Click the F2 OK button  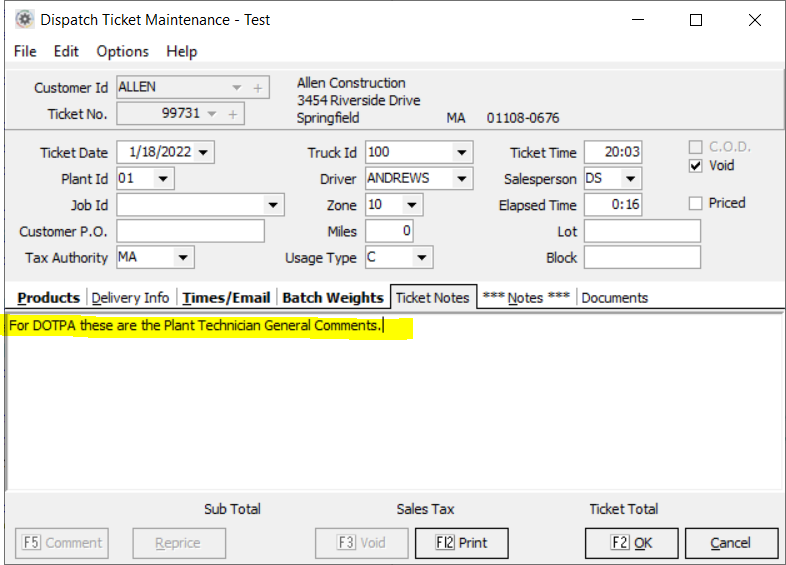(x=631, y=543)
